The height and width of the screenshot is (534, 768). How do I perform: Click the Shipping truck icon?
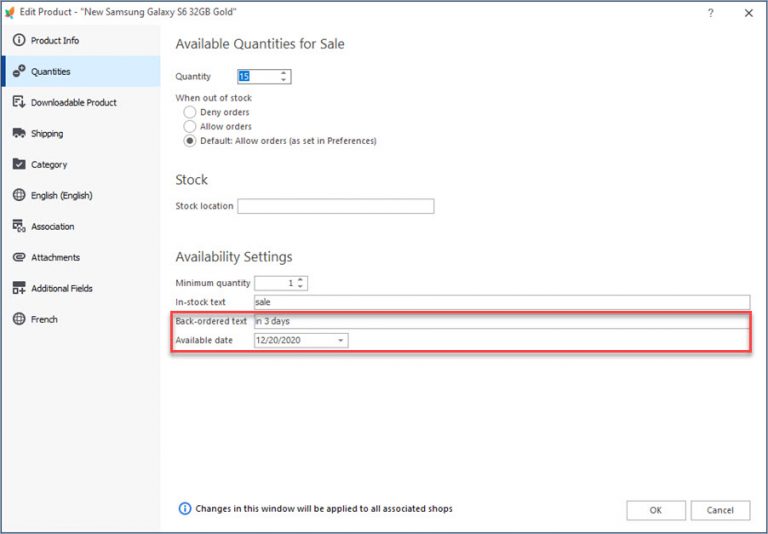coord(19,134)
